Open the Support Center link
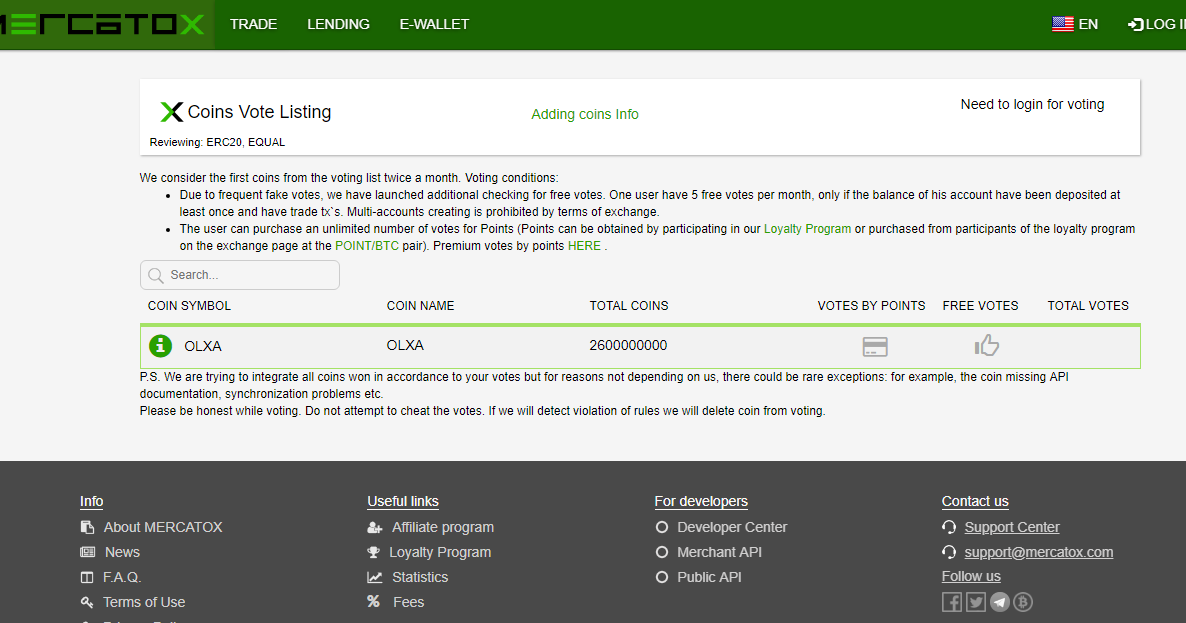Image resolution: width=1186 pixels, height=623 pixels. coord(1012,528)
